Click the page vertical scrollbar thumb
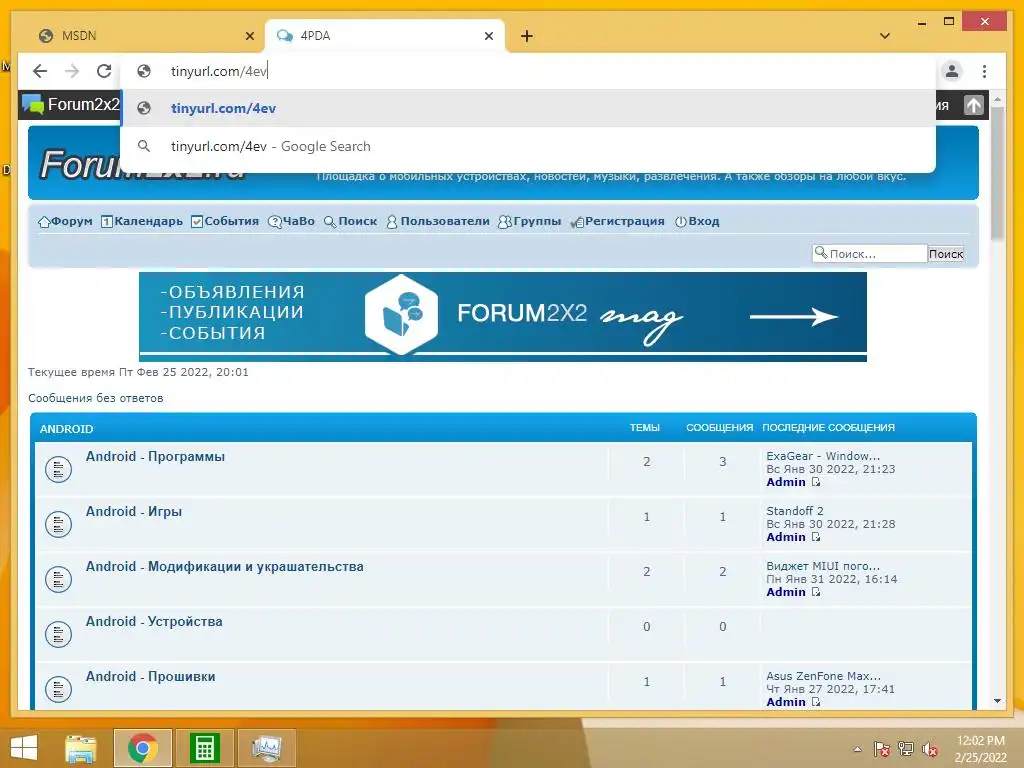The width and height of the screenshot is (1024, 768). click(x=997, y=173)
